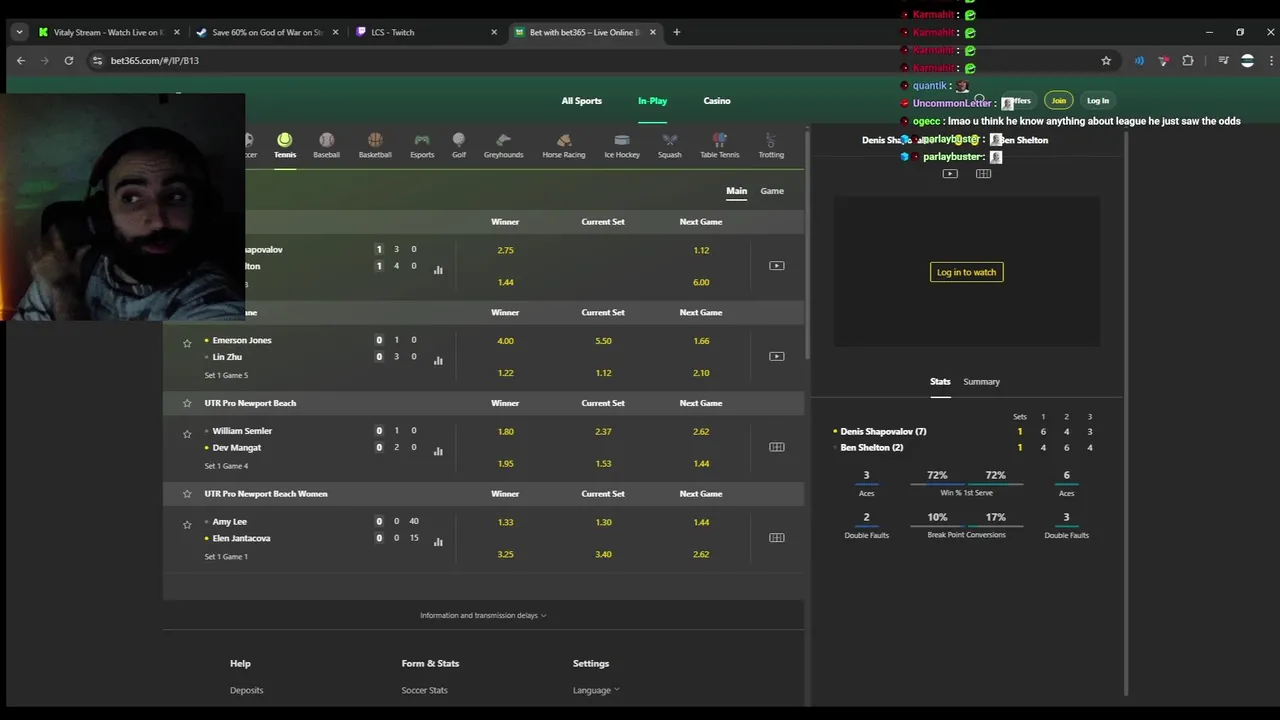Open the Baseball sport icon
This screenshot has height=720, width=1280.
(326, 145)
